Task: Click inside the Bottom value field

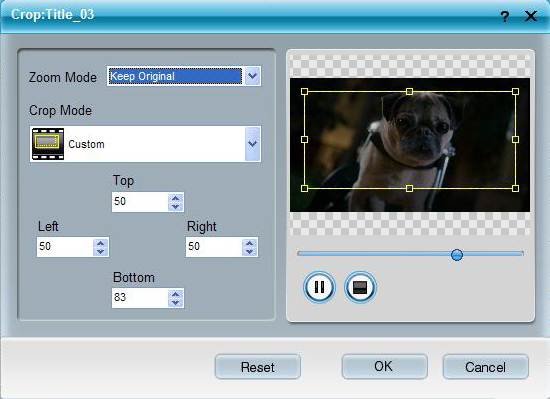Action: pos(140,298)
